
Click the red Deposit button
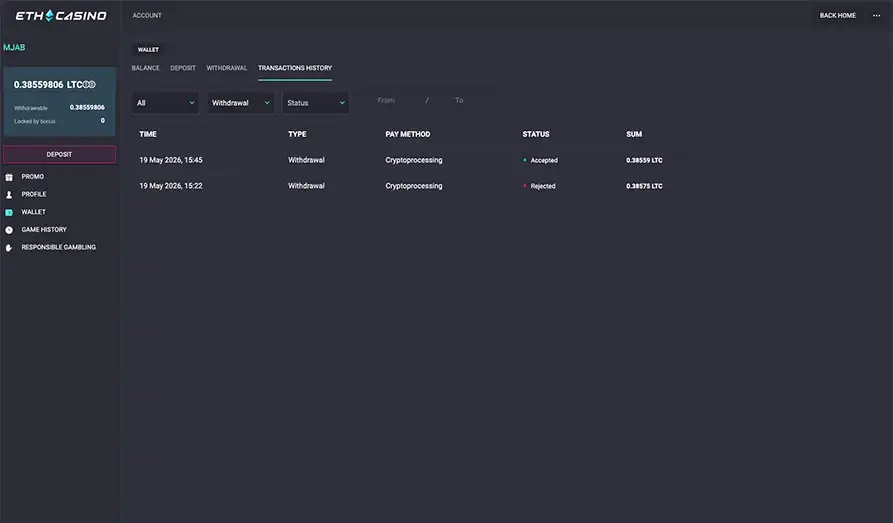pos(59,154)
